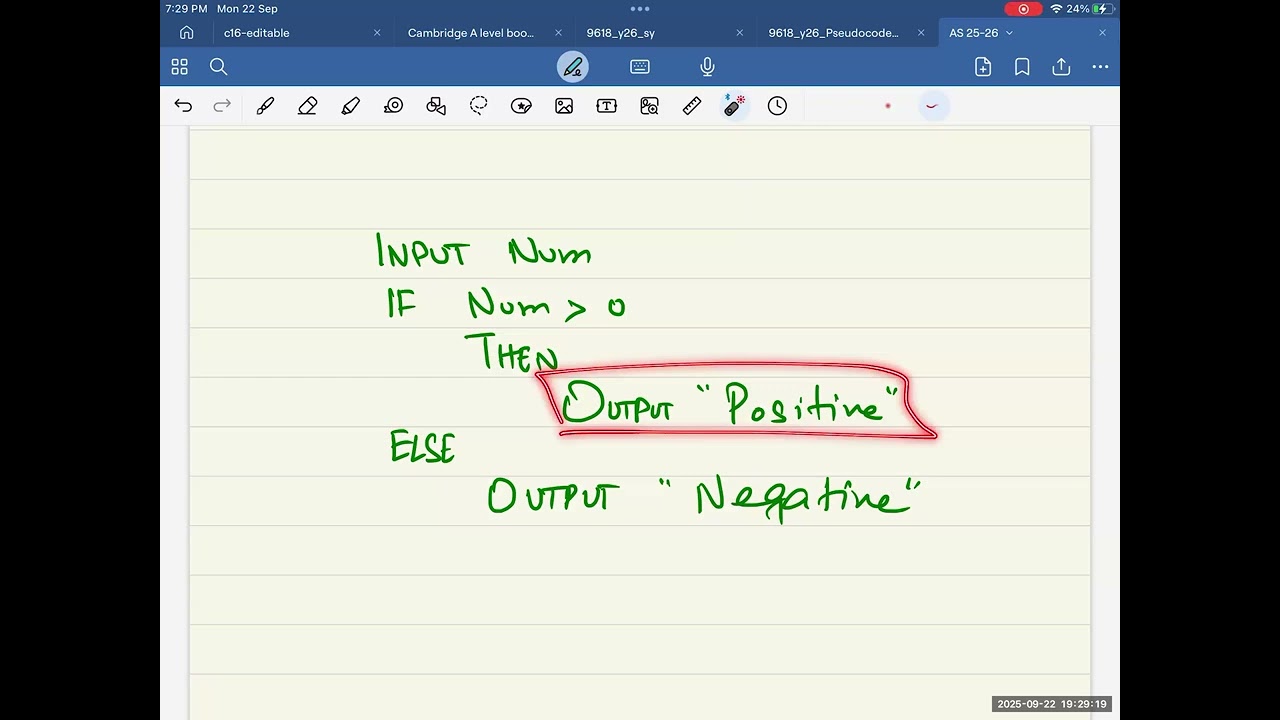Image resolution: width=1280 pixels, height=720 pixels.
Task: Close the 9618_y26_Pseudocode tab
Action: (x=921, y=33)
